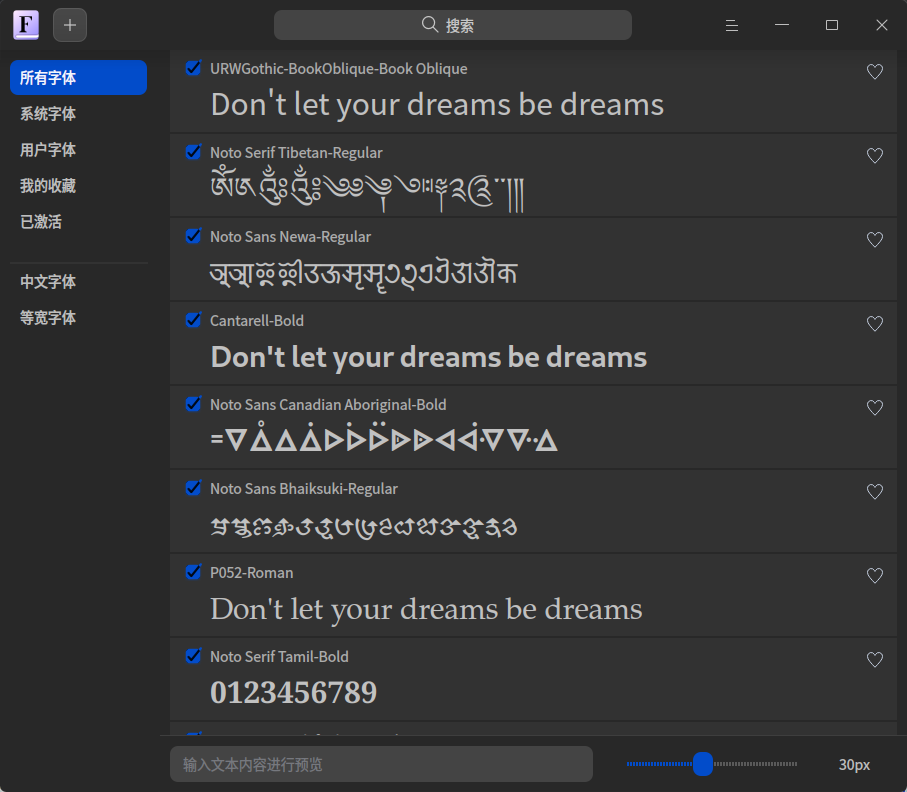This screenshot has width=907, height=792.
Task: Favorite Noto Sans Bhaiksuki-Regular heart icon
Action: point(875,492)
